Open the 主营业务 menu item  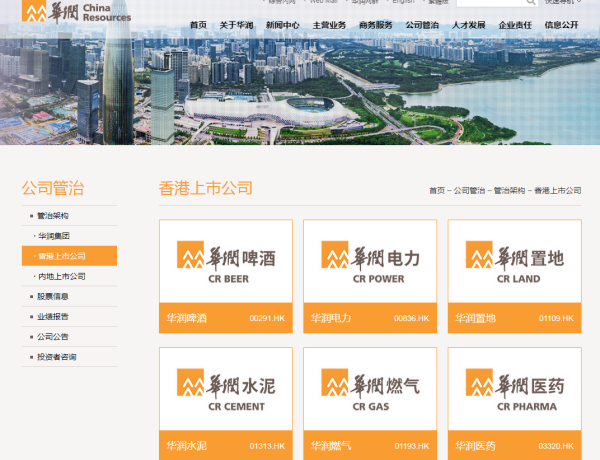[x=329, y=25]
